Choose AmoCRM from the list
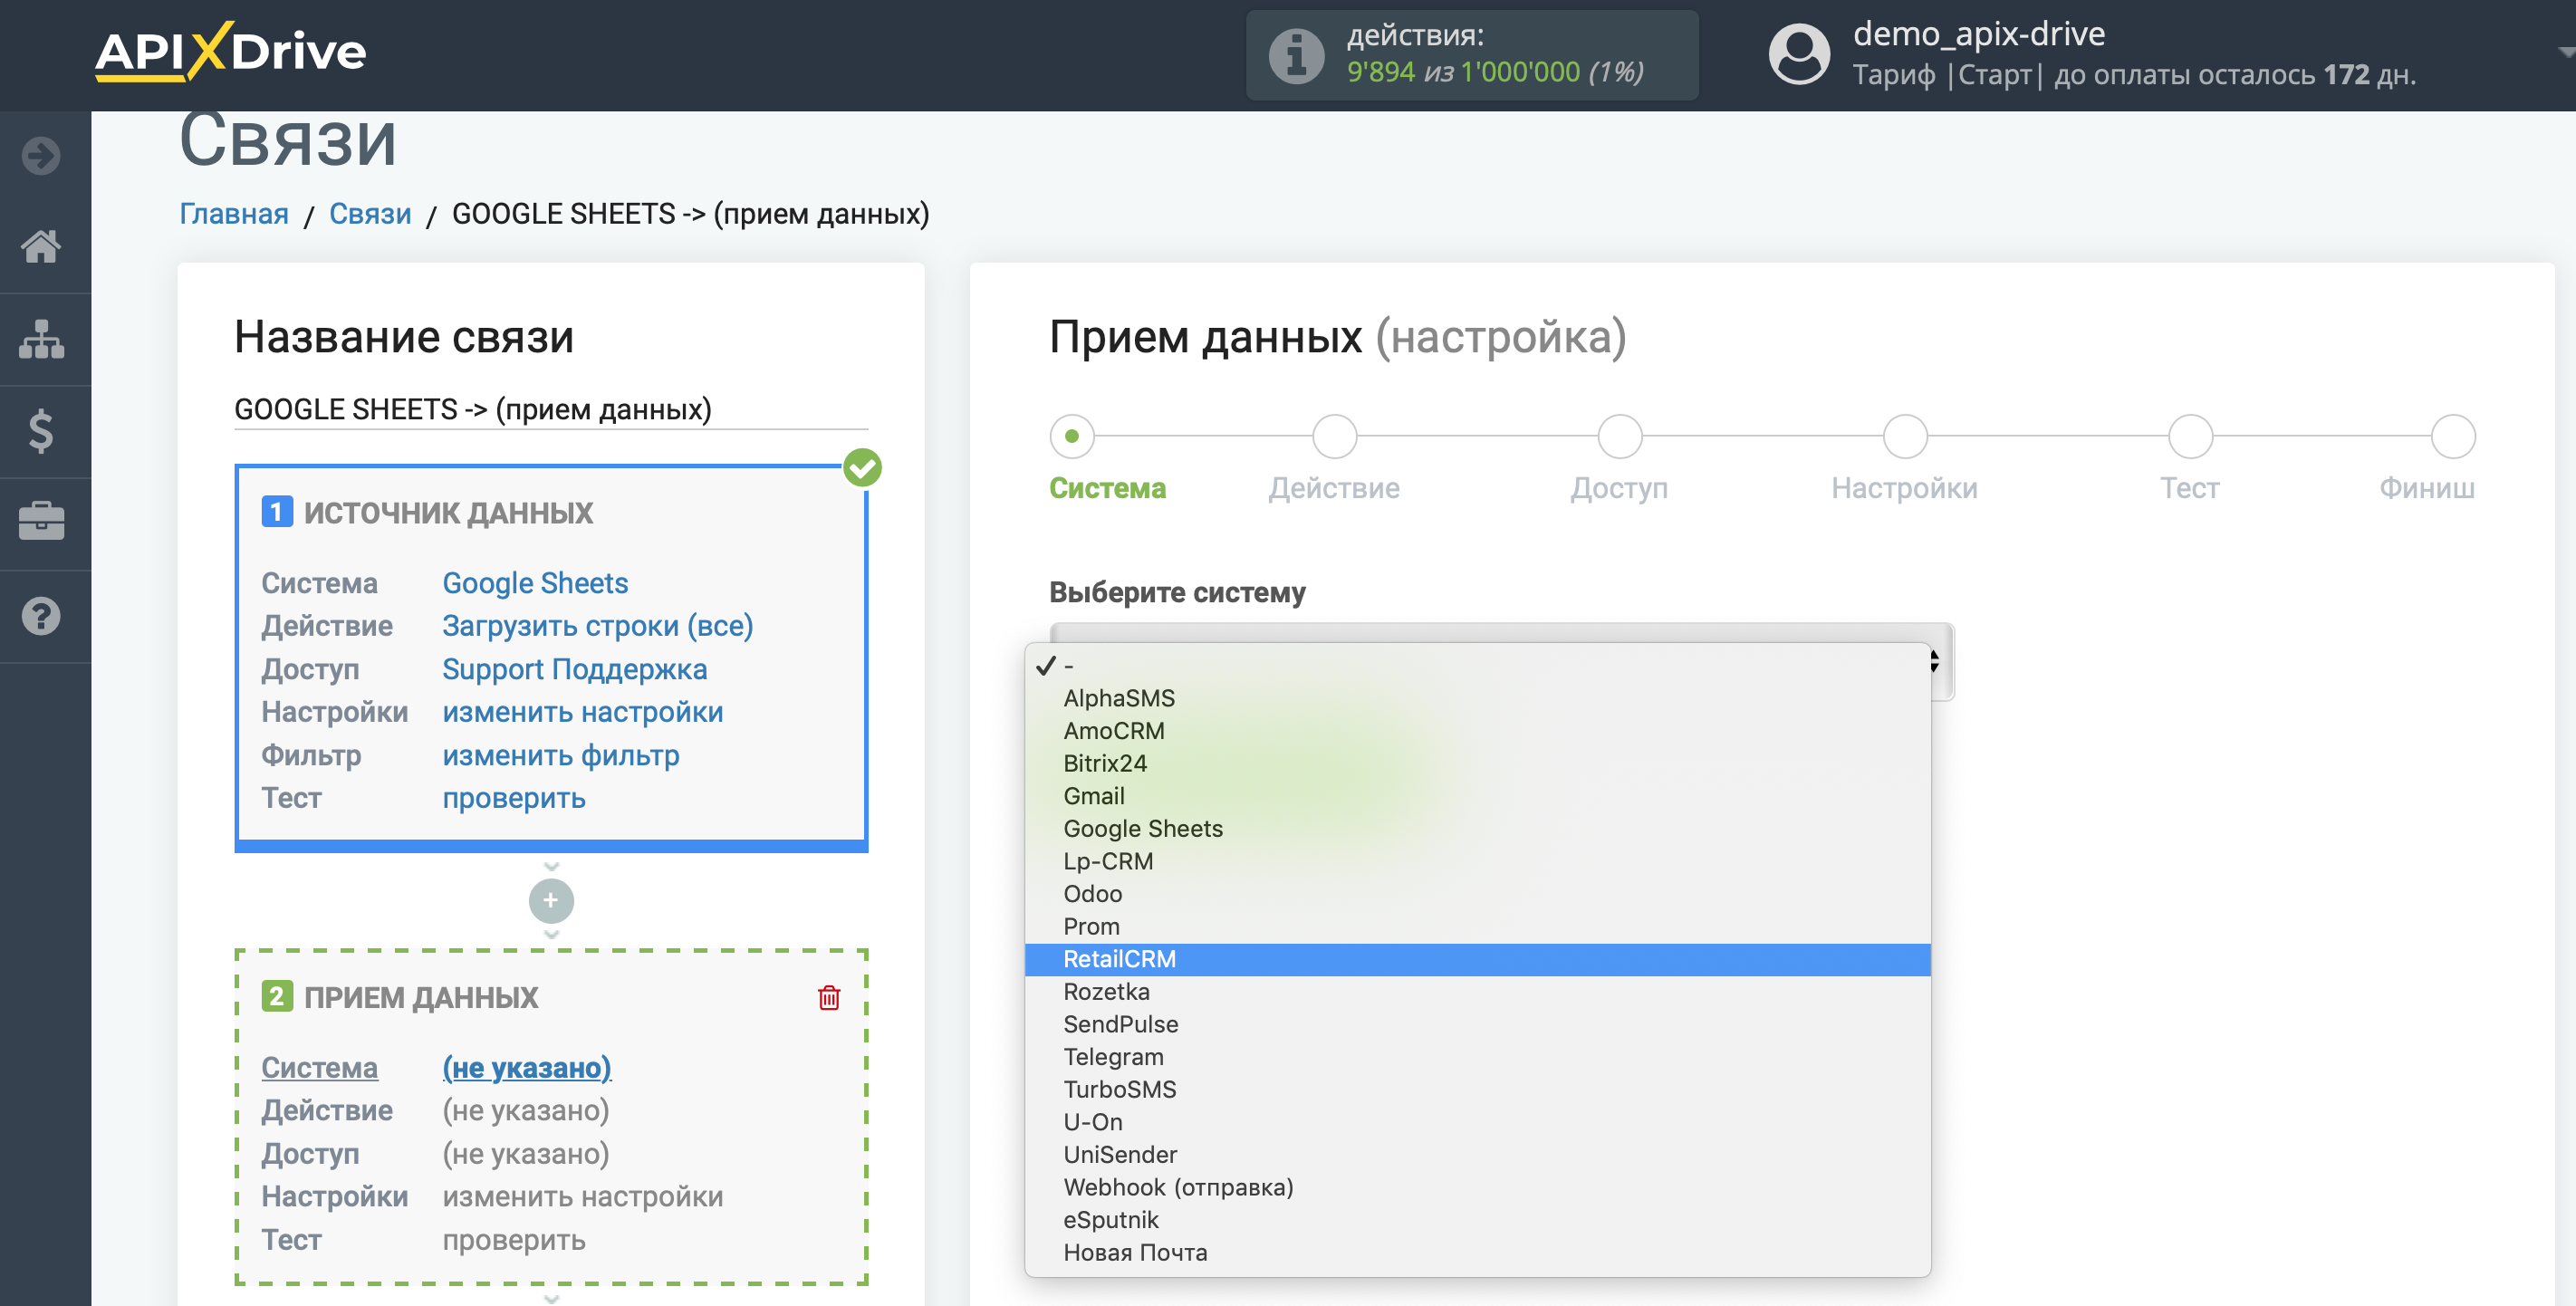 click(x=1477, y=731)
